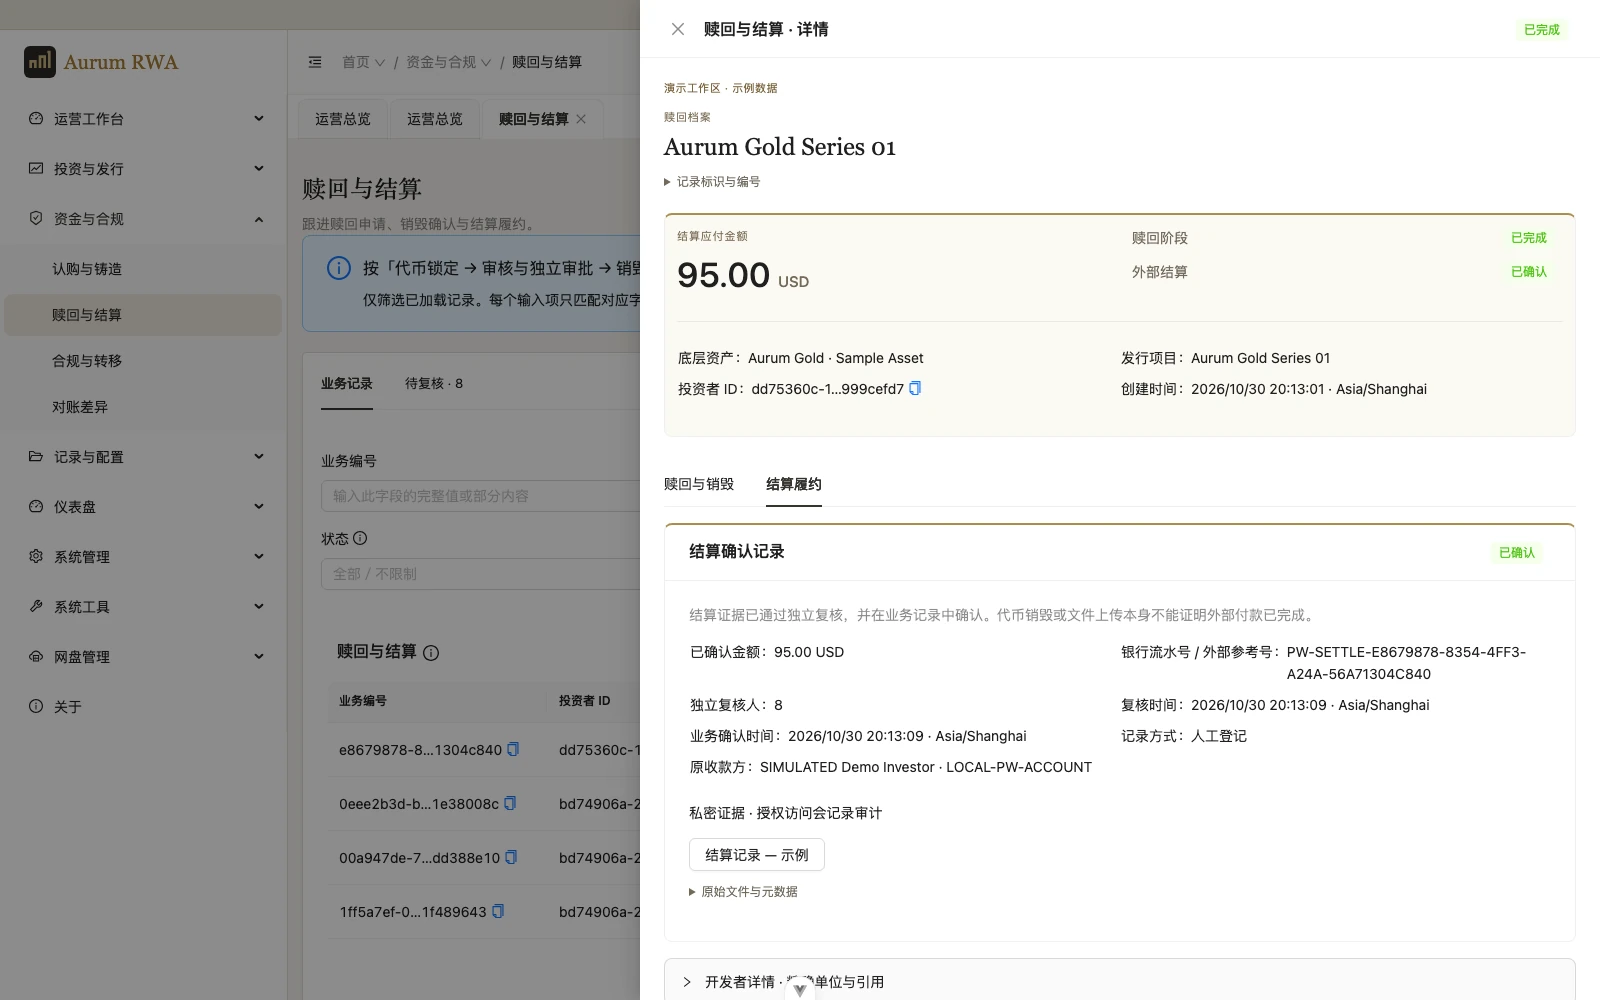Click the 系统工具 wrench icon
This screenshot has height=1000, width=1600.
tap(36, 606)
